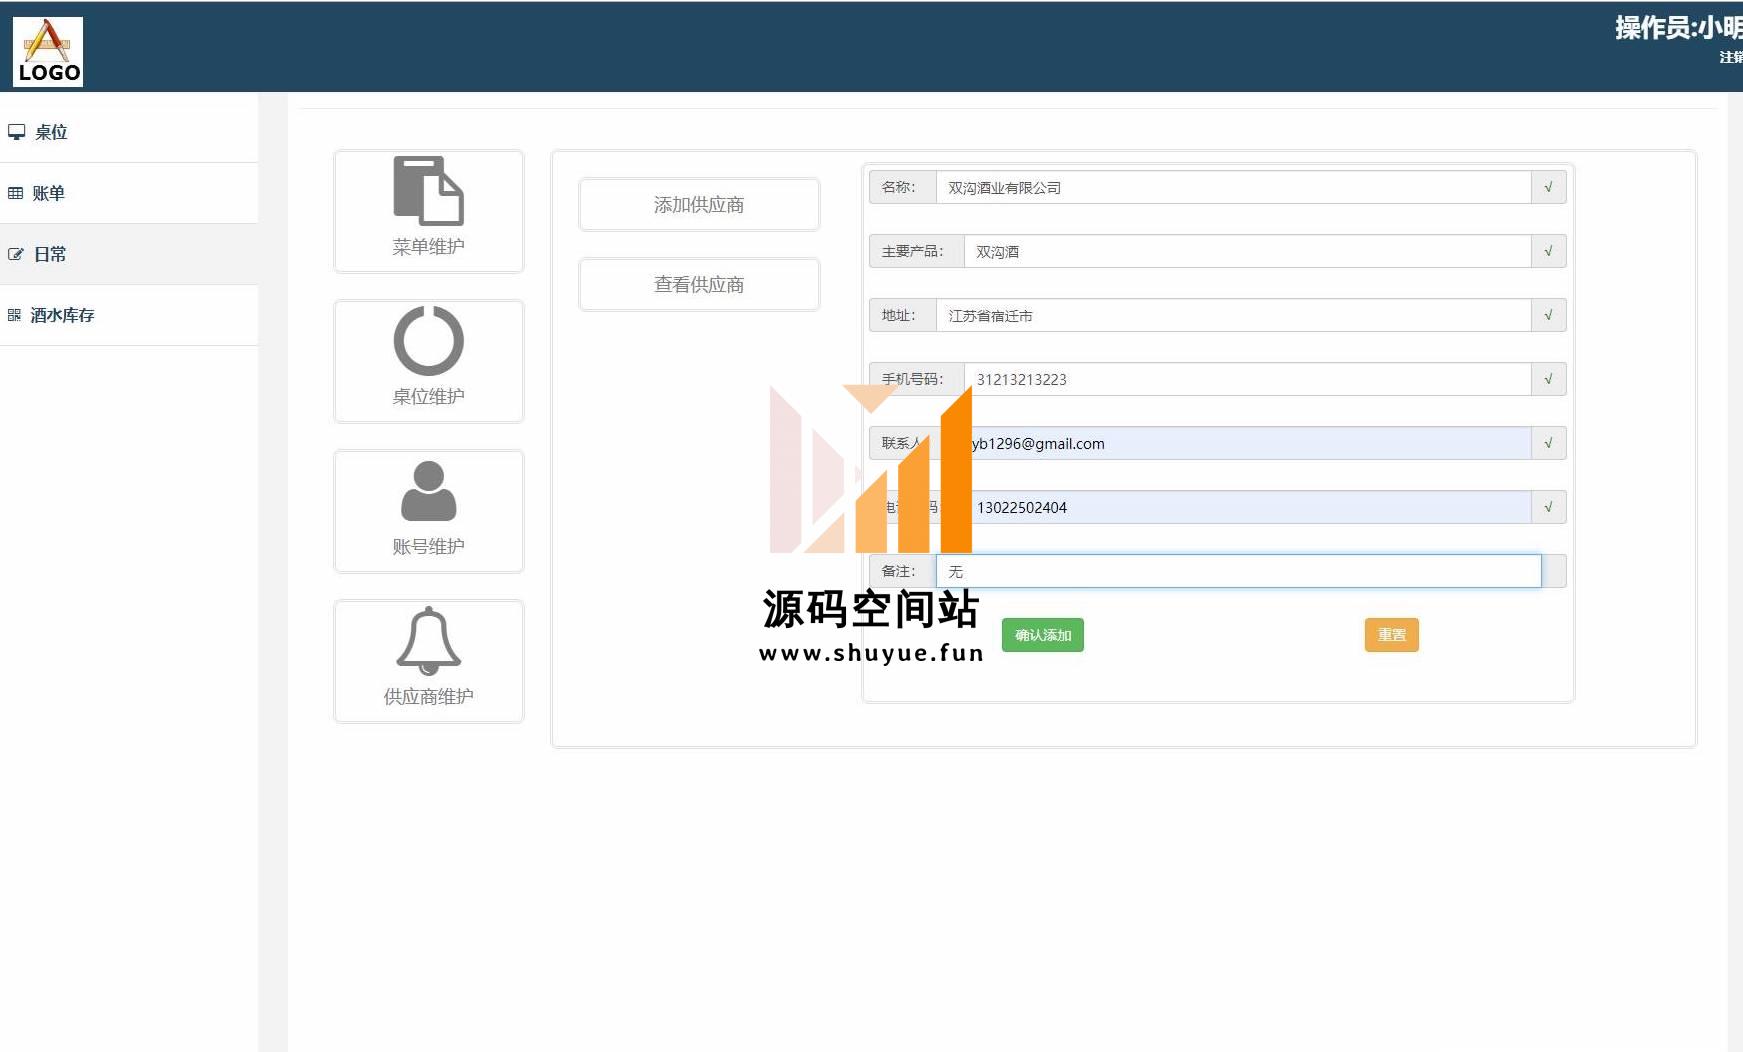Click the monitor icon beside 桌位
This screenshot has height=1052, width=1743.
tap(16, 132)
